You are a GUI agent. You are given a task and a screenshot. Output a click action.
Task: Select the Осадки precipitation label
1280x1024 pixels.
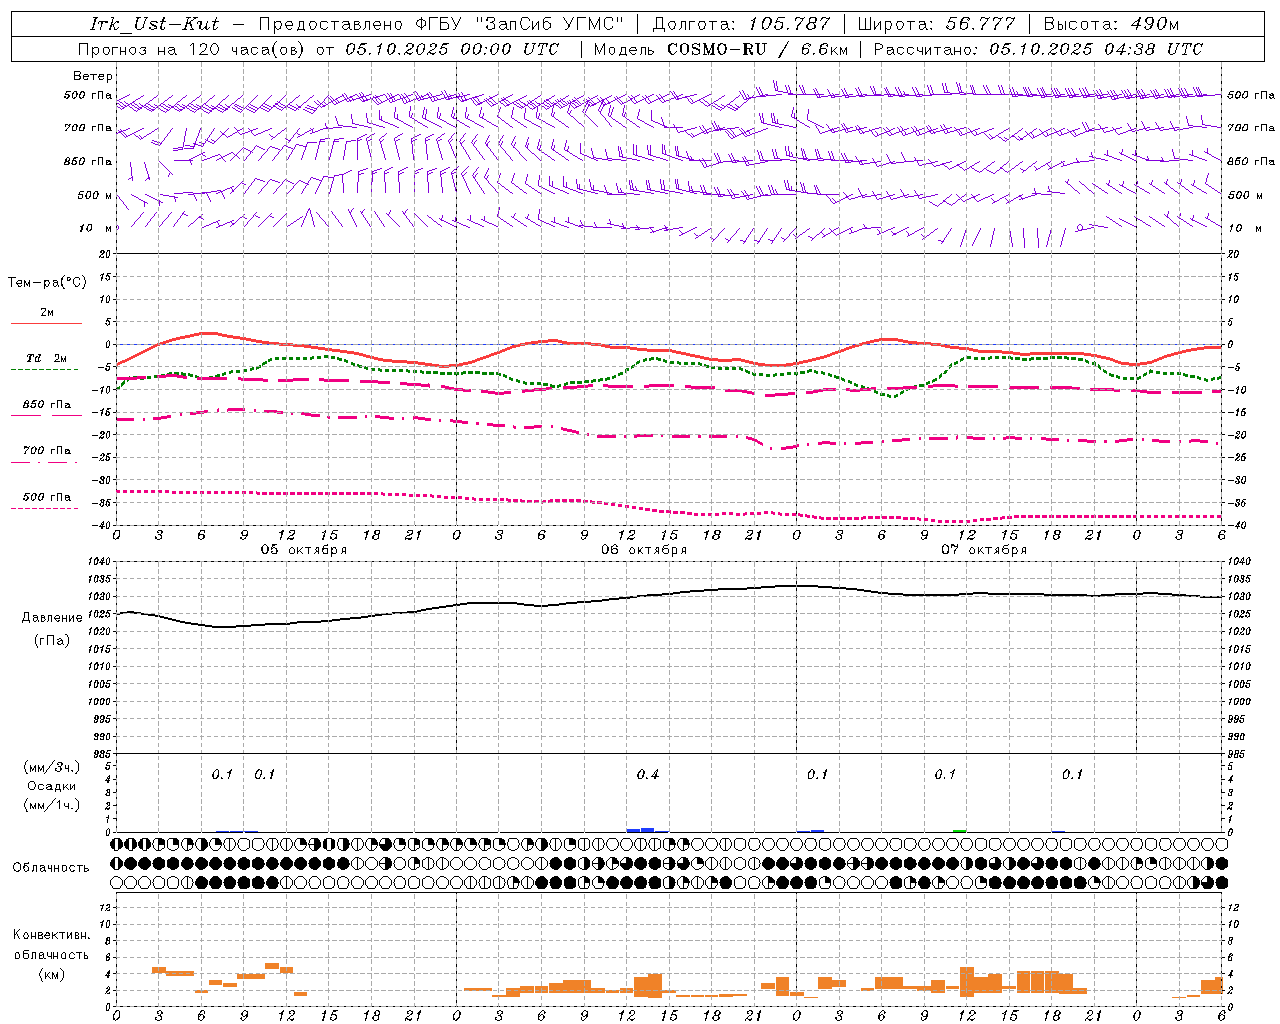51,786
